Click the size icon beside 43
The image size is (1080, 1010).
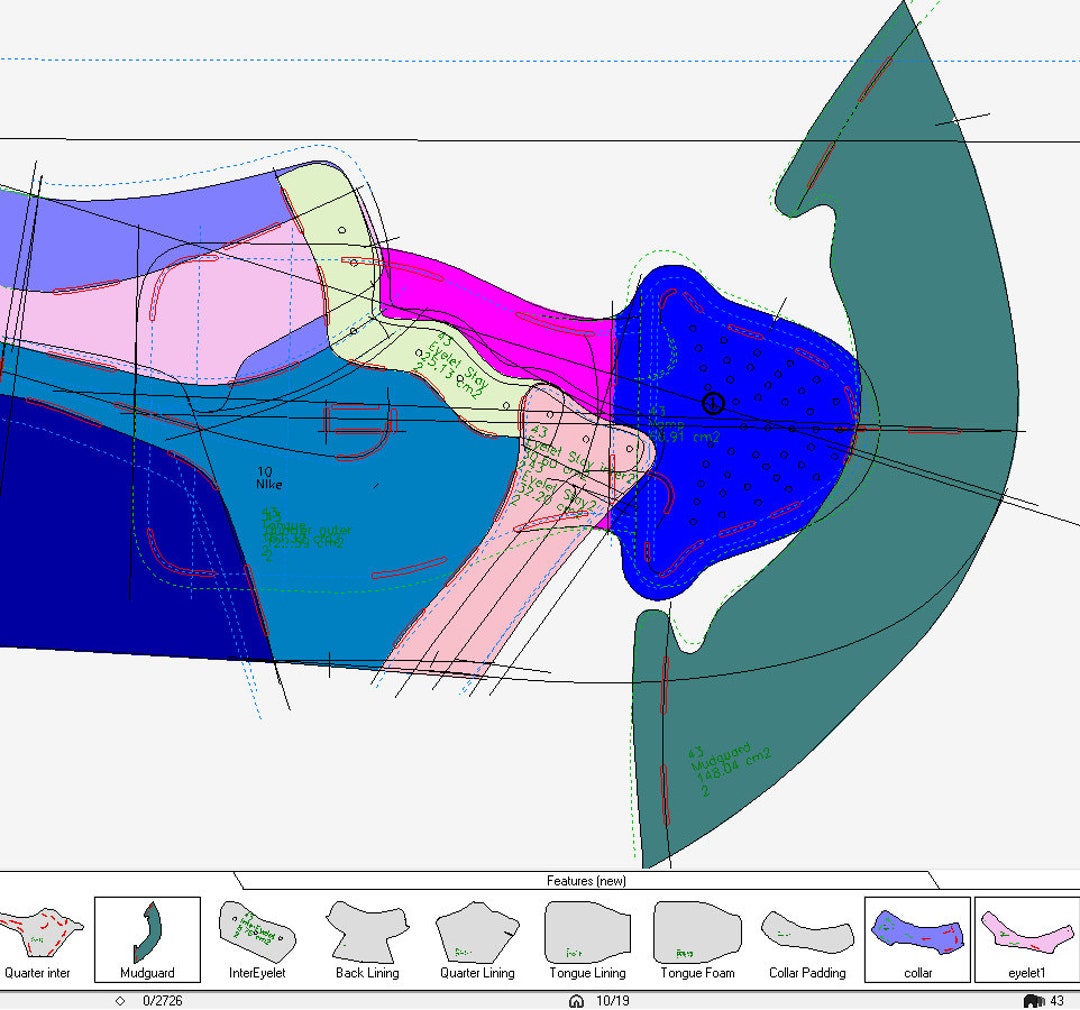click(1033, 1001)
